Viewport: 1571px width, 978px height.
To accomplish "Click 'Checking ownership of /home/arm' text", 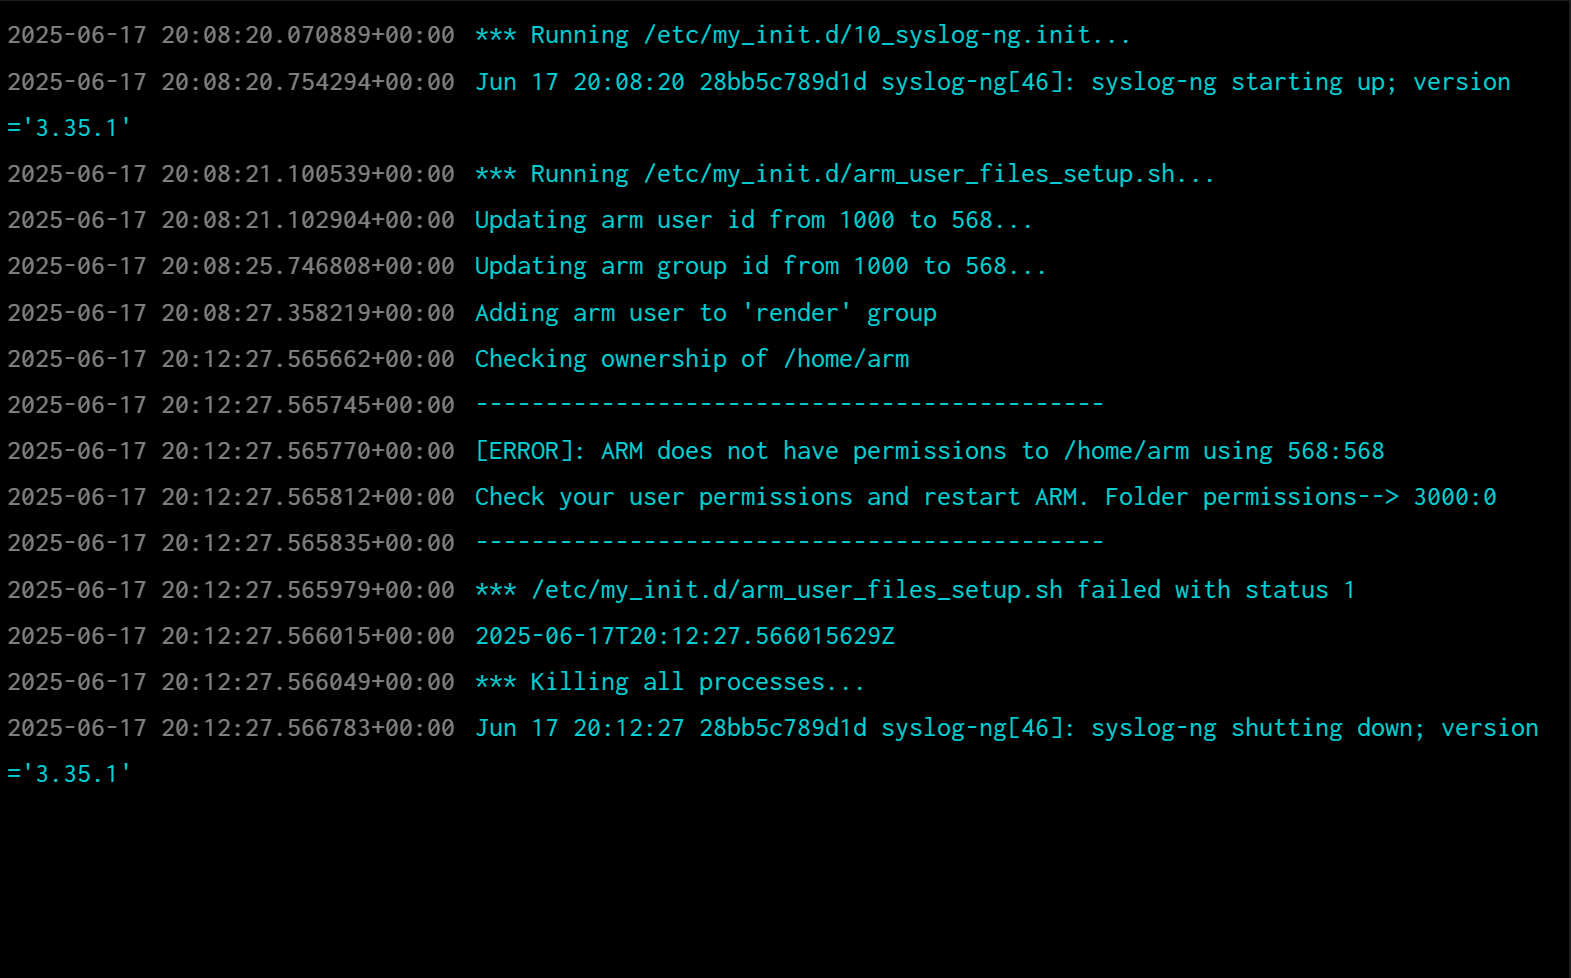I will [x=692, y=359].
